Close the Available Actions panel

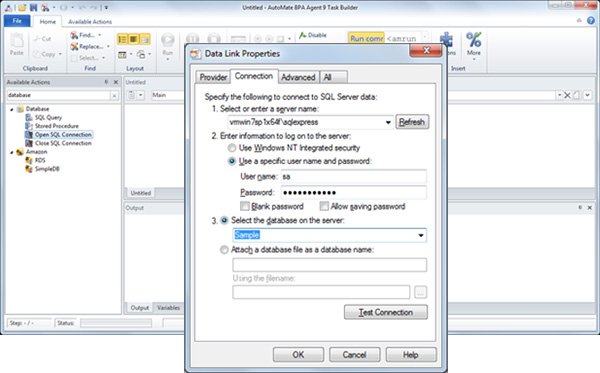pos(116,82)
